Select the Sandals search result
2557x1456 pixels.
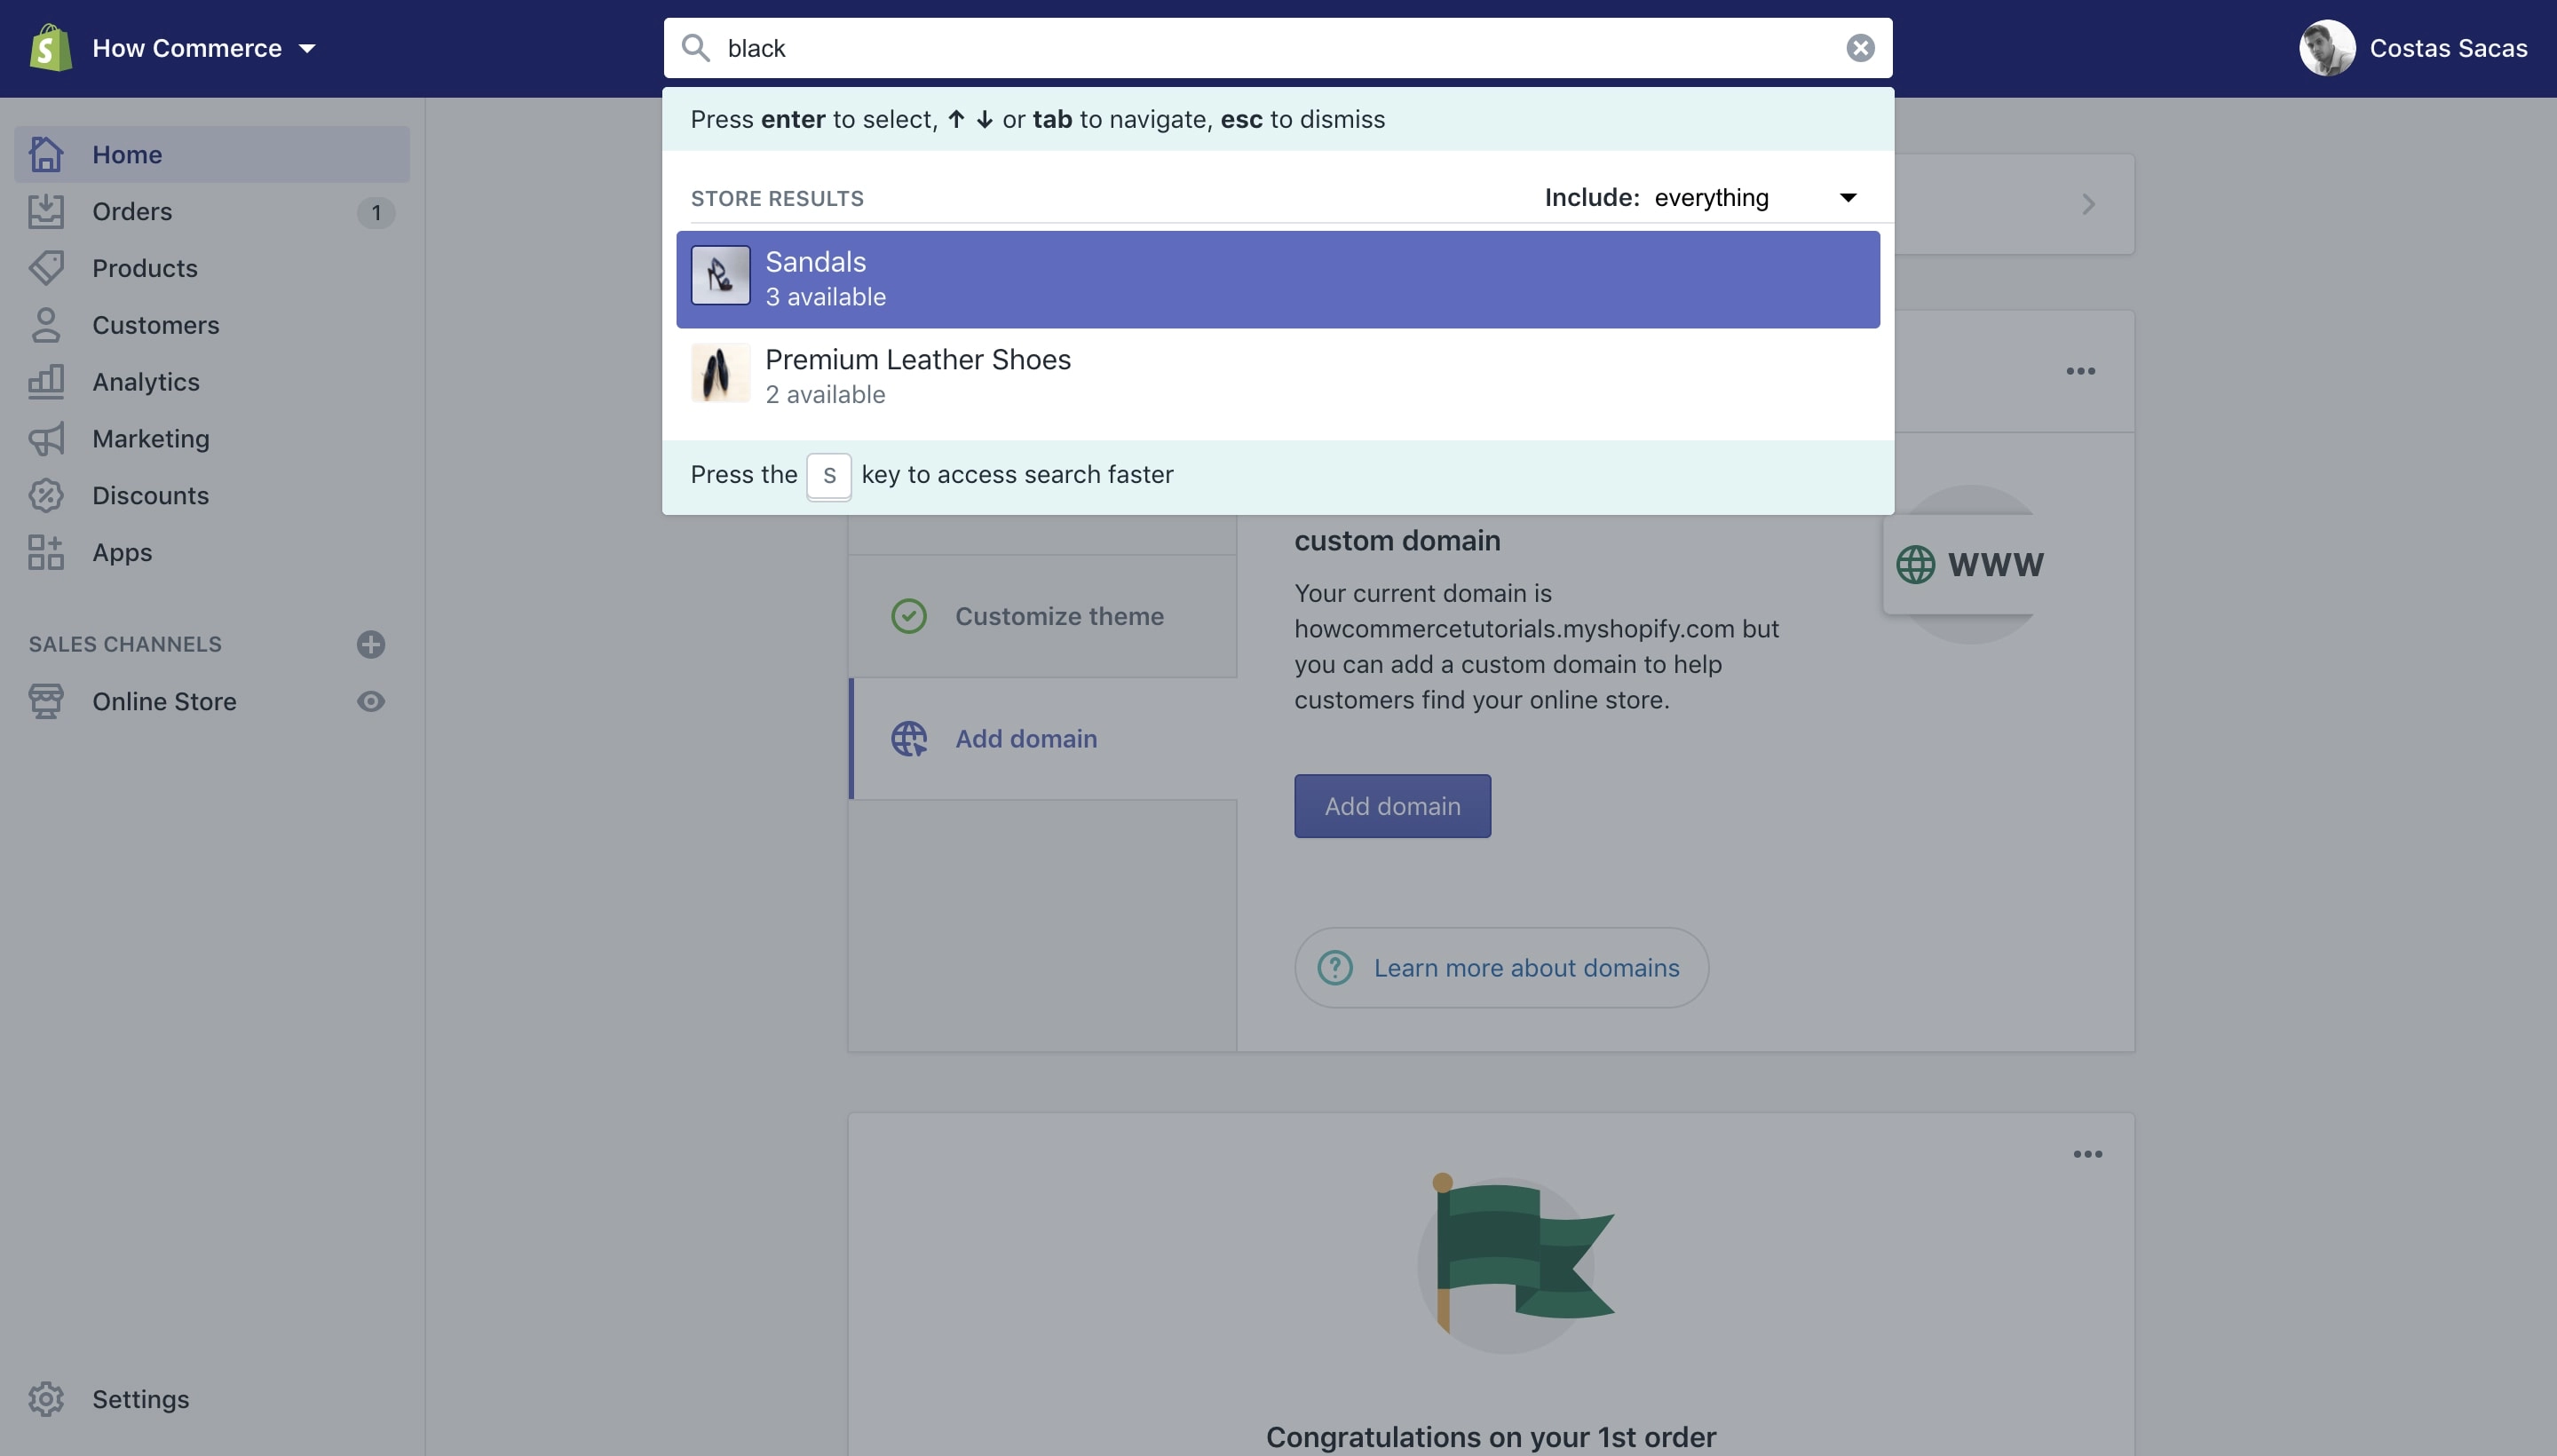coord(1277,279)
